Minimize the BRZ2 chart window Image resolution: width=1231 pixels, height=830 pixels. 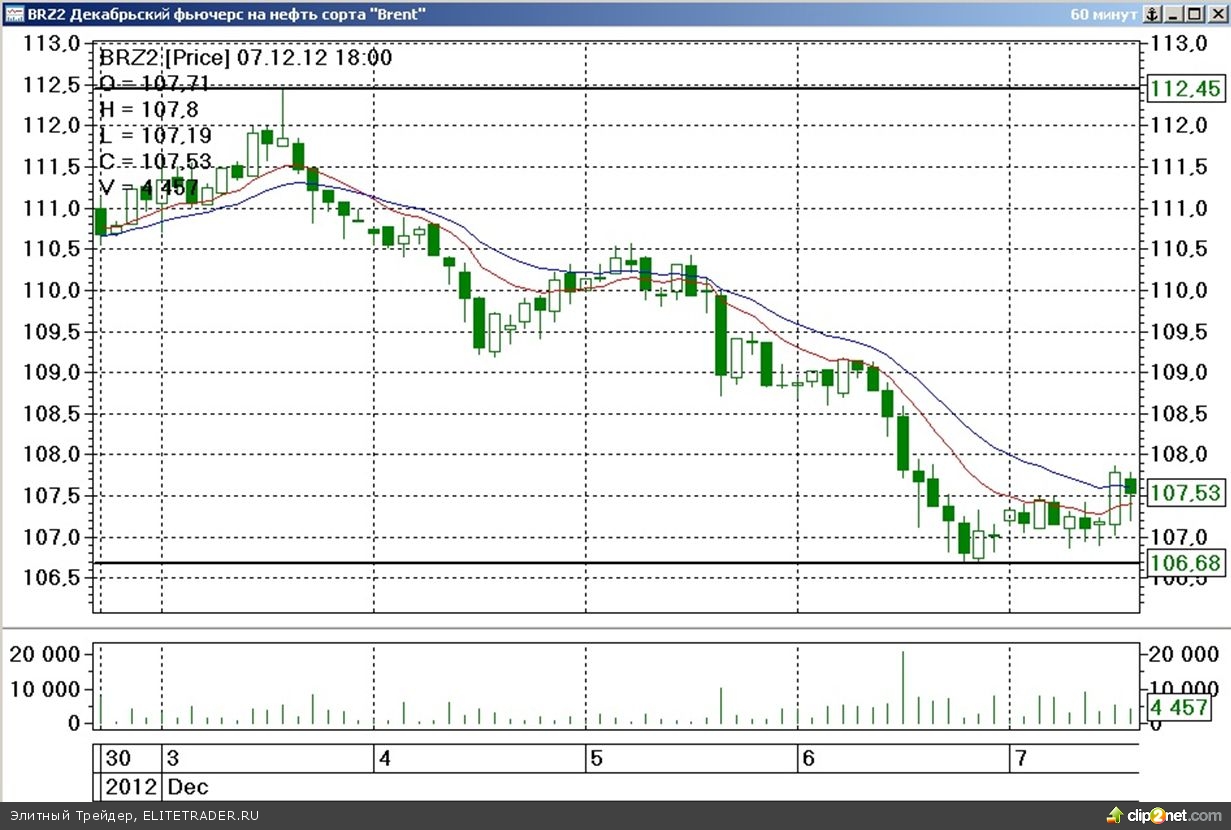1173,14
